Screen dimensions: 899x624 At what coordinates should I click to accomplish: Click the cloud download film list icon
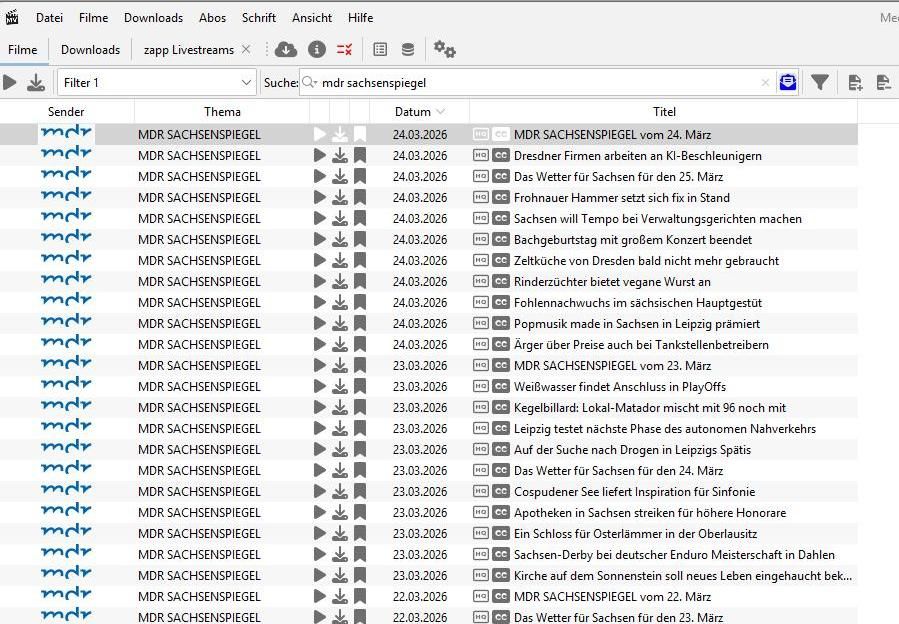click(x=286, y=49)
